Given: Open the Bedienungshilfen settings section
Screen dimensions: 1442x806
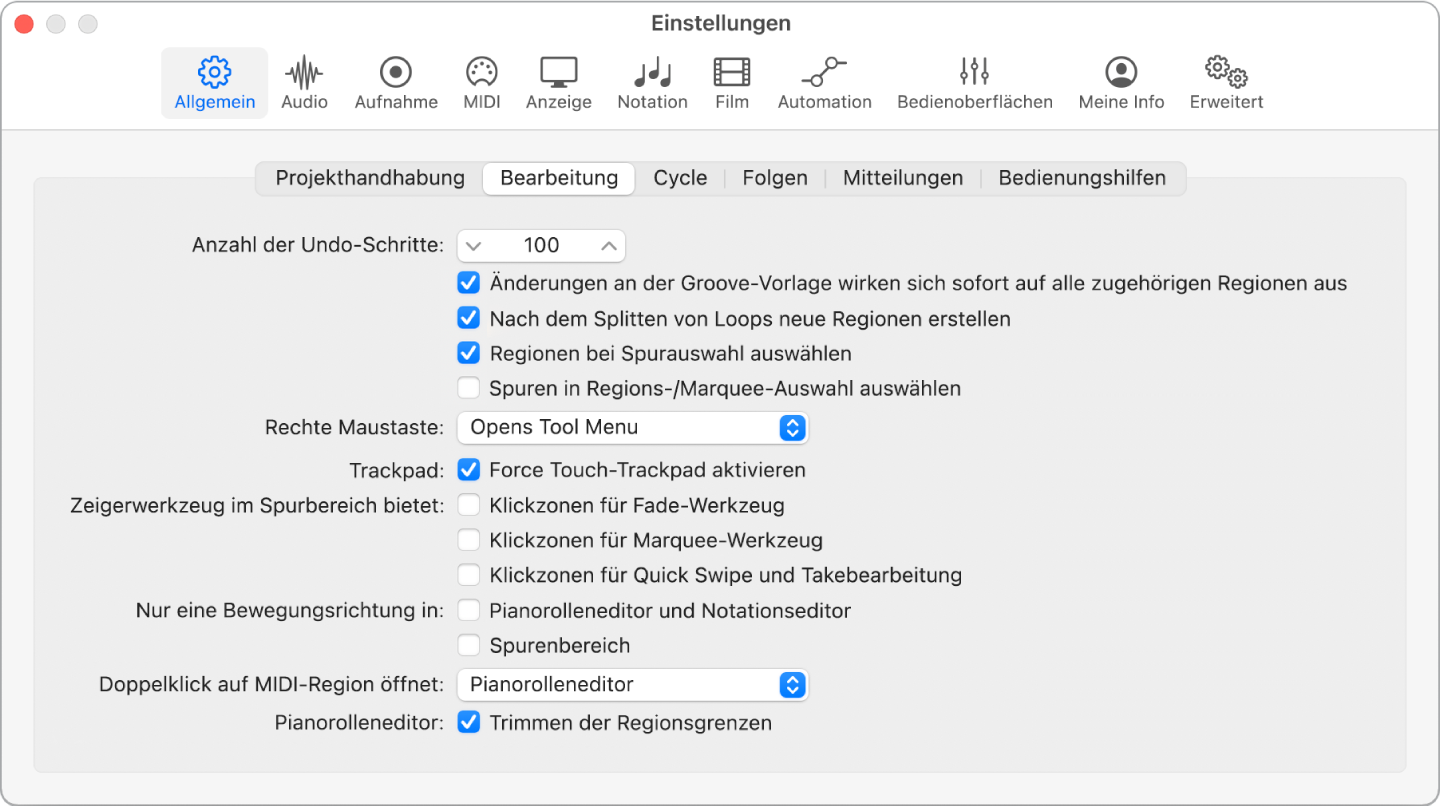Looking at the screenshot, I should click(x=1082, y=177).
